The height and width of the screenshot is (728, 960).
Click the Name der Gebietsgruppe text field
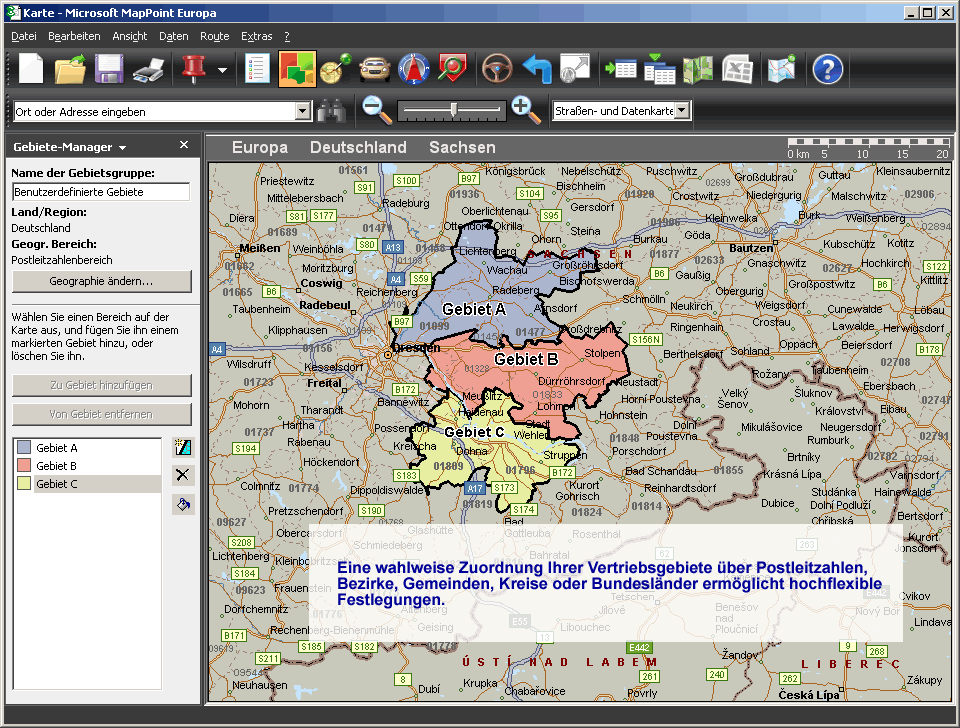101,192
